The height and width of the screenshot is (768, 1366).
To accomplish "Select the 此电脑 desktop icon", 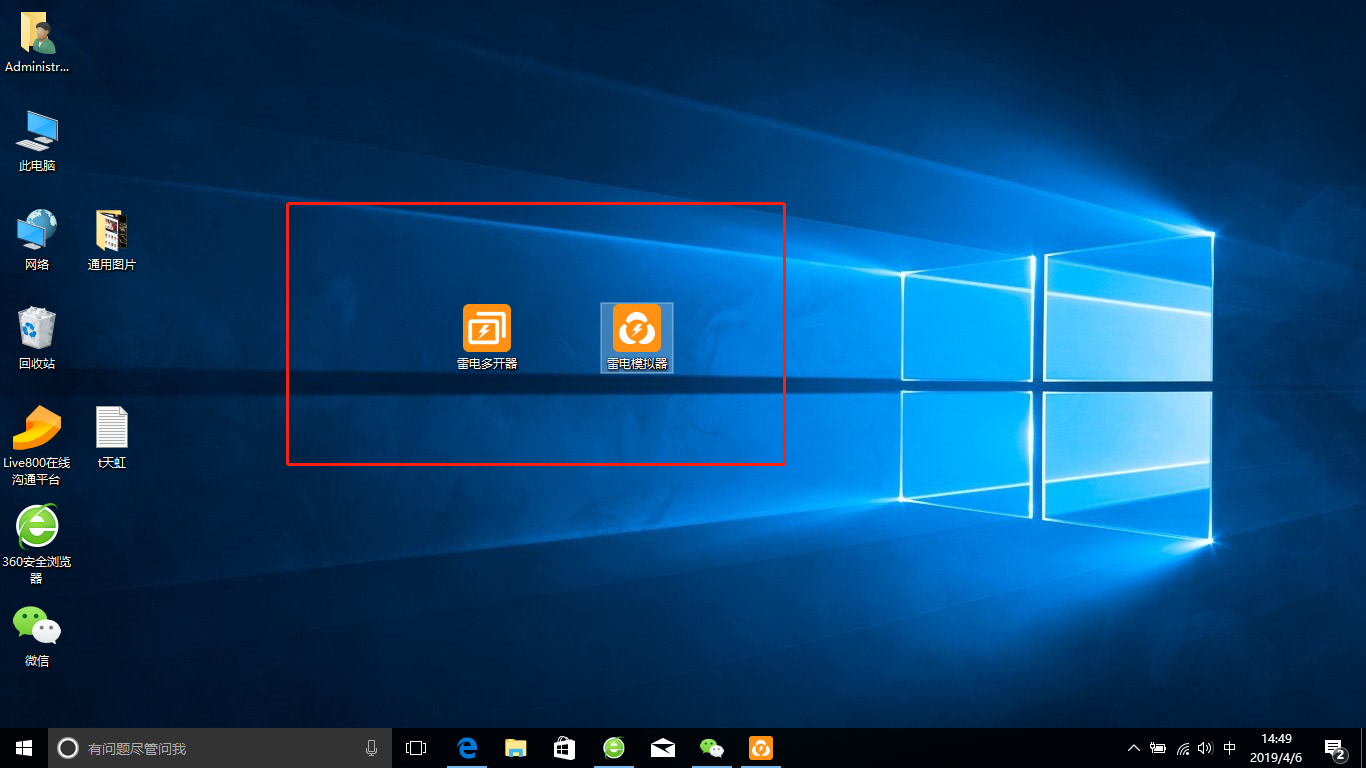I will (x=37, y=141).
